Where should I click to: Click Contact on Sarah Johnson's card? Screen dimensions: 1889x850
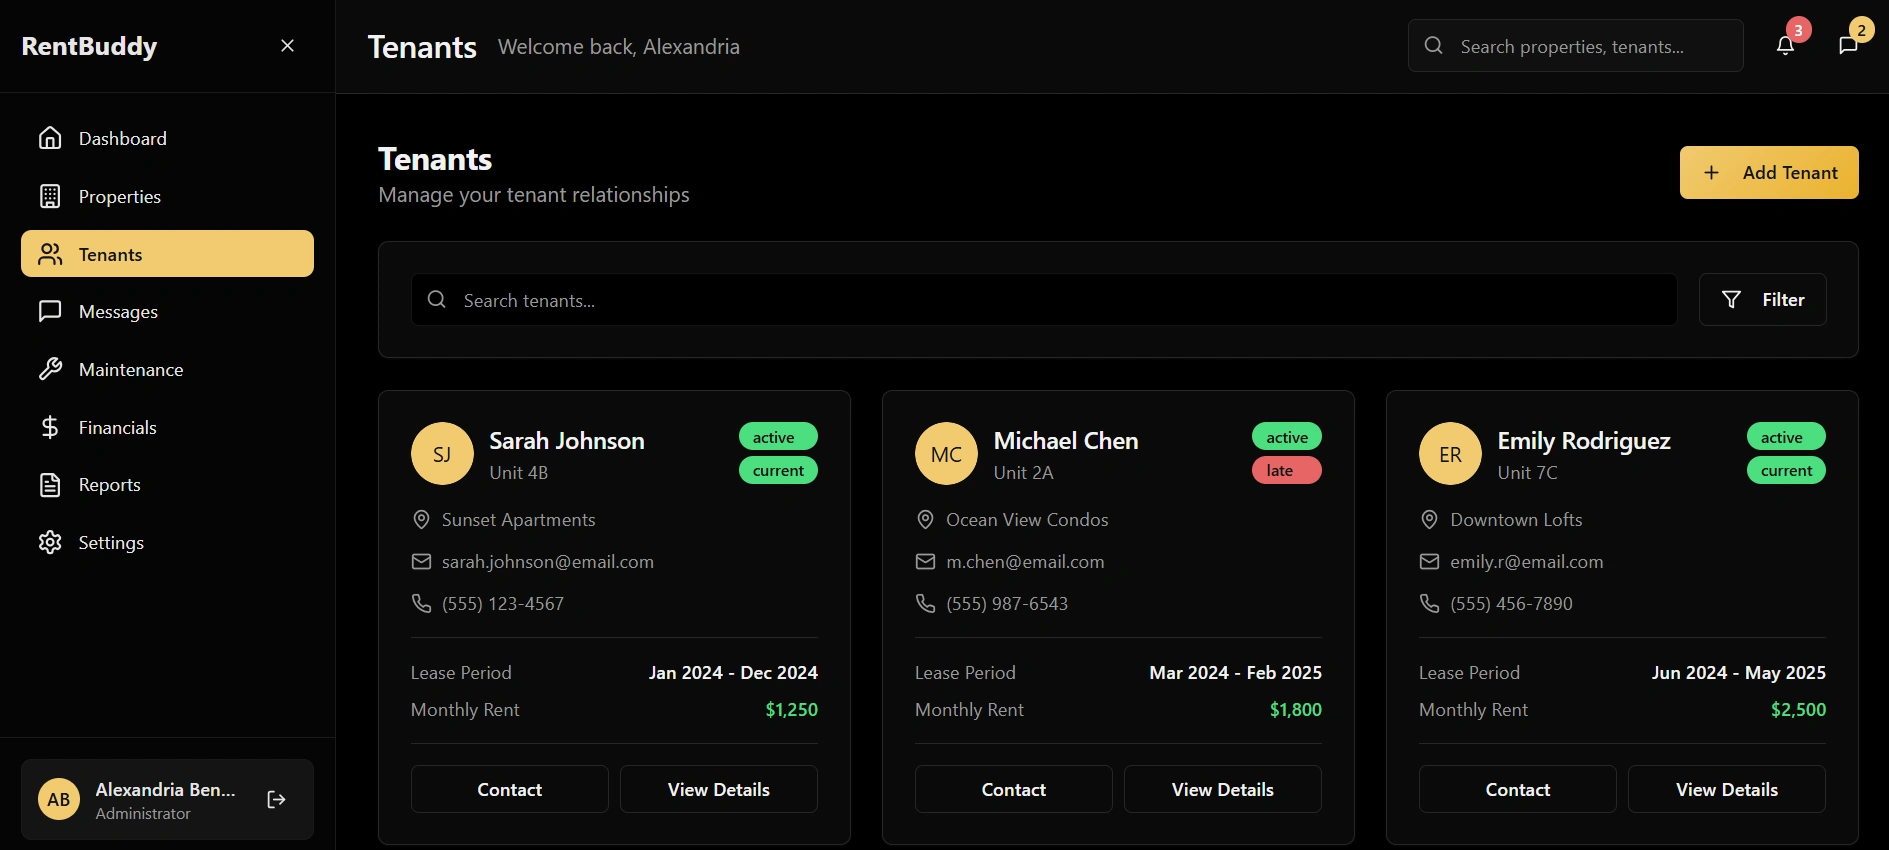(x=509, y=790)
